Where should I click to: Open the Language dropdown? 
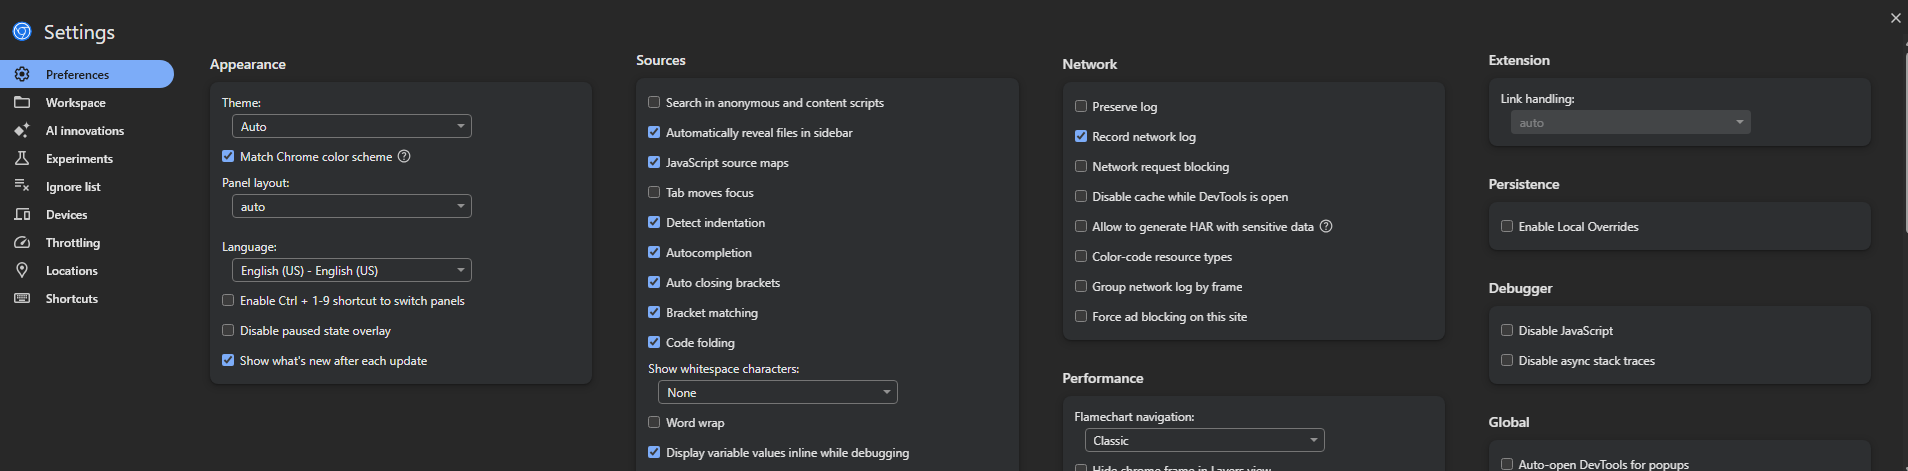click(352, 270)
